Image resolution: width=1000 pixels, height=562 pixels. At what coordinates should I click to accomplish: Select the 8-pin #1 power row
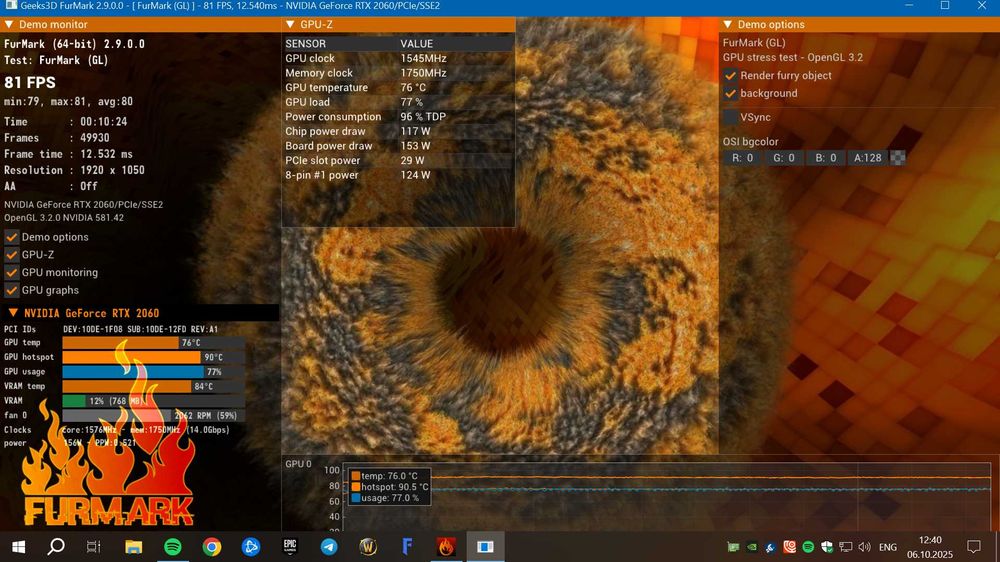point(398,175)
